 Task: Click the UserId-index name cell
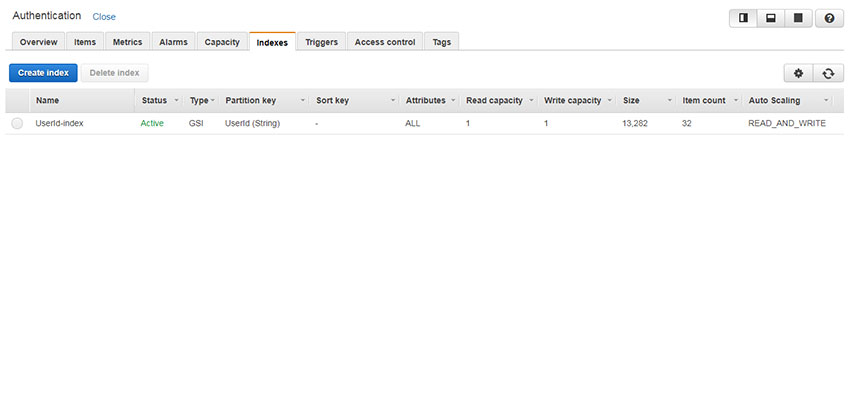point(60,124)
